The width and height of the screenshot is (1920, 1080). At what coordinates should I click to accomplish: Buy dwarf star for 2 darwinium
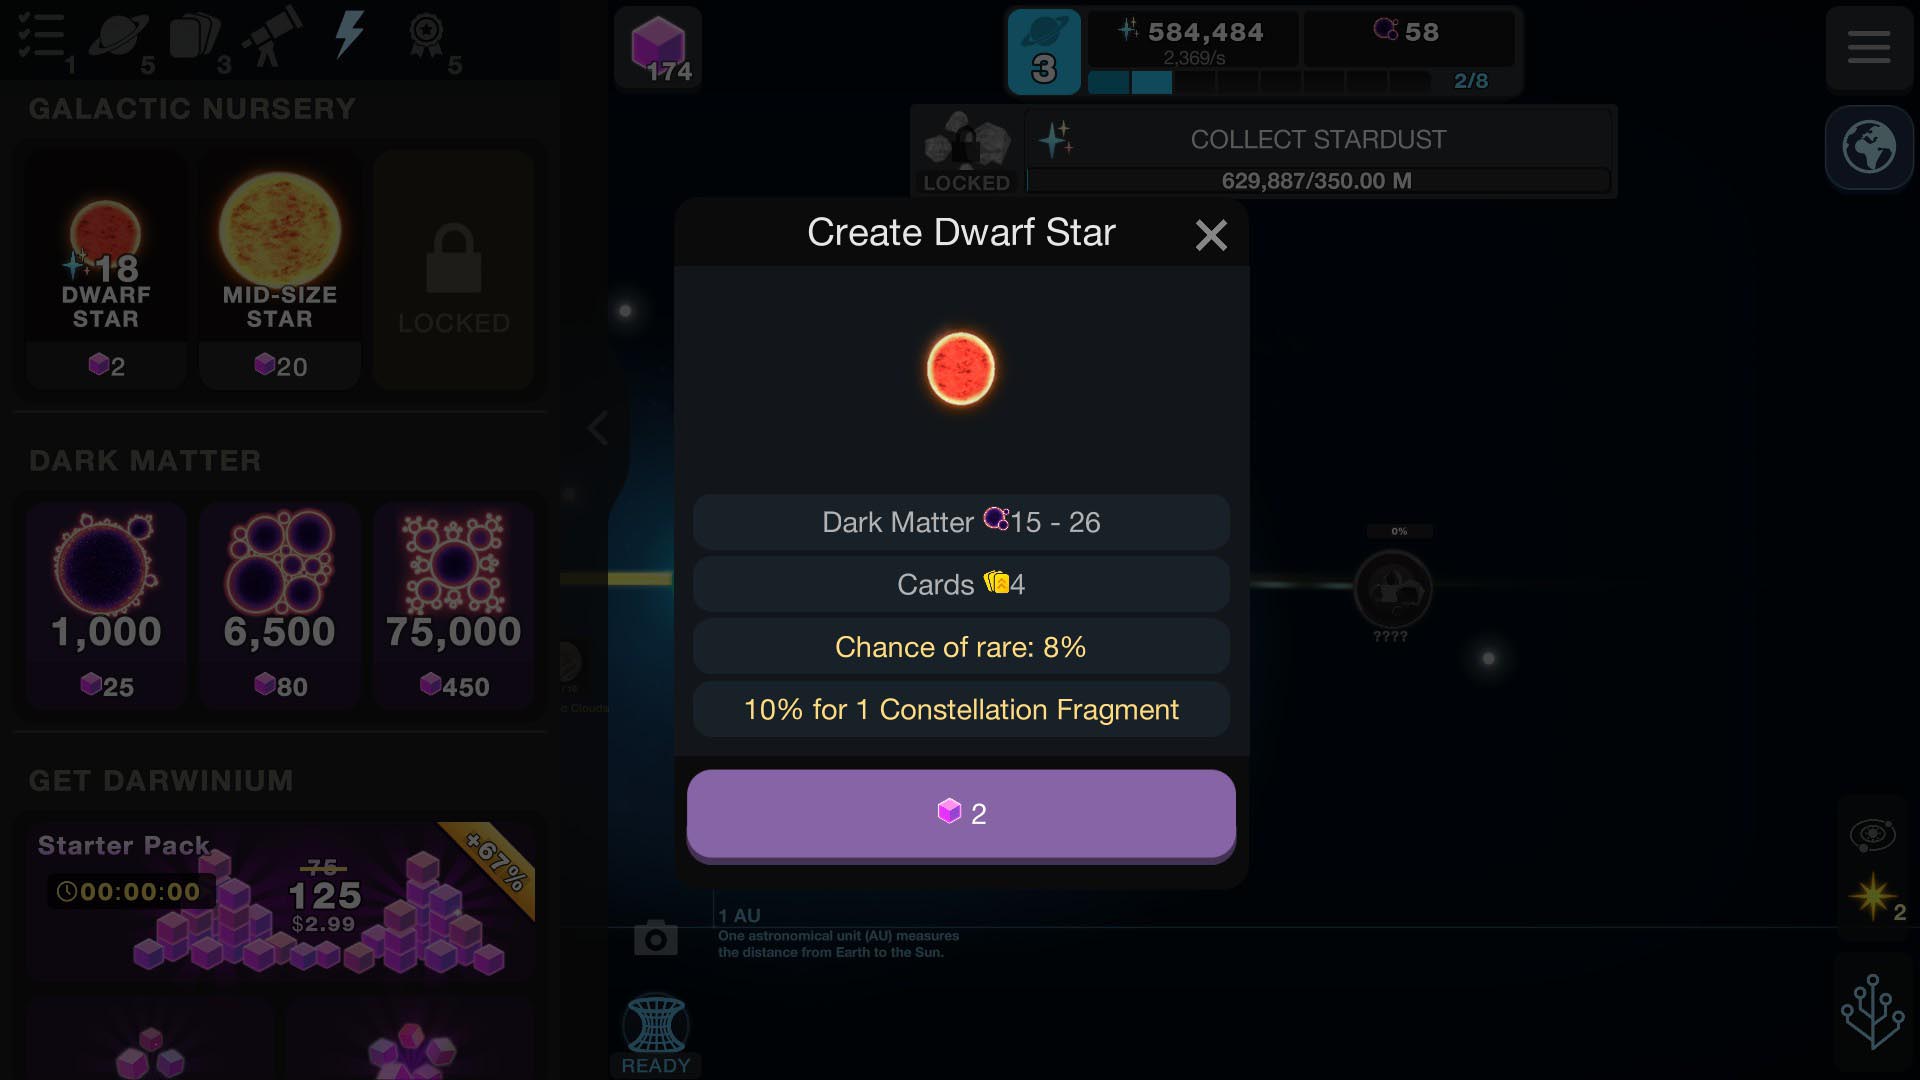click(961, 813)
